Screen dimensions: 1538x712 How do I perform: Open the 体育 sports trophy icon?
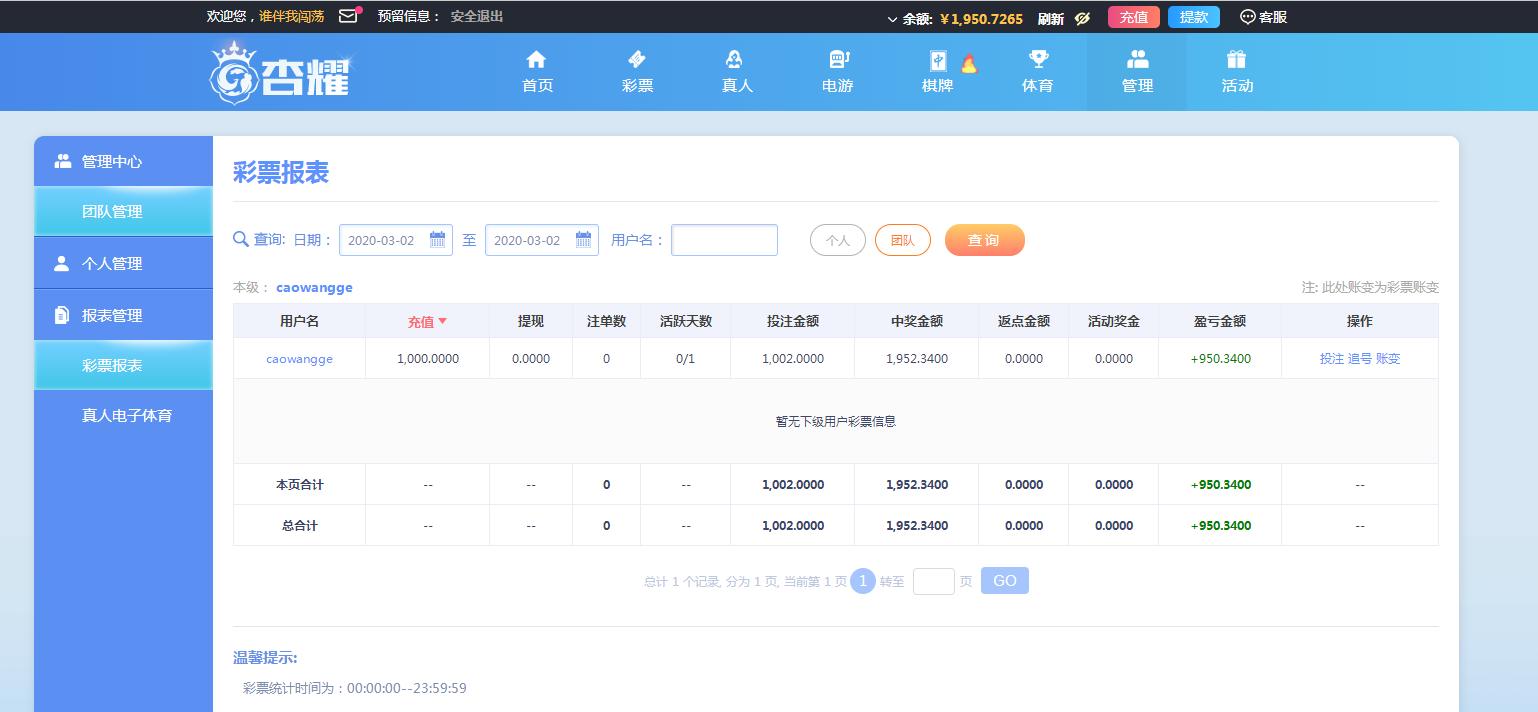(x=1038, y=60)
